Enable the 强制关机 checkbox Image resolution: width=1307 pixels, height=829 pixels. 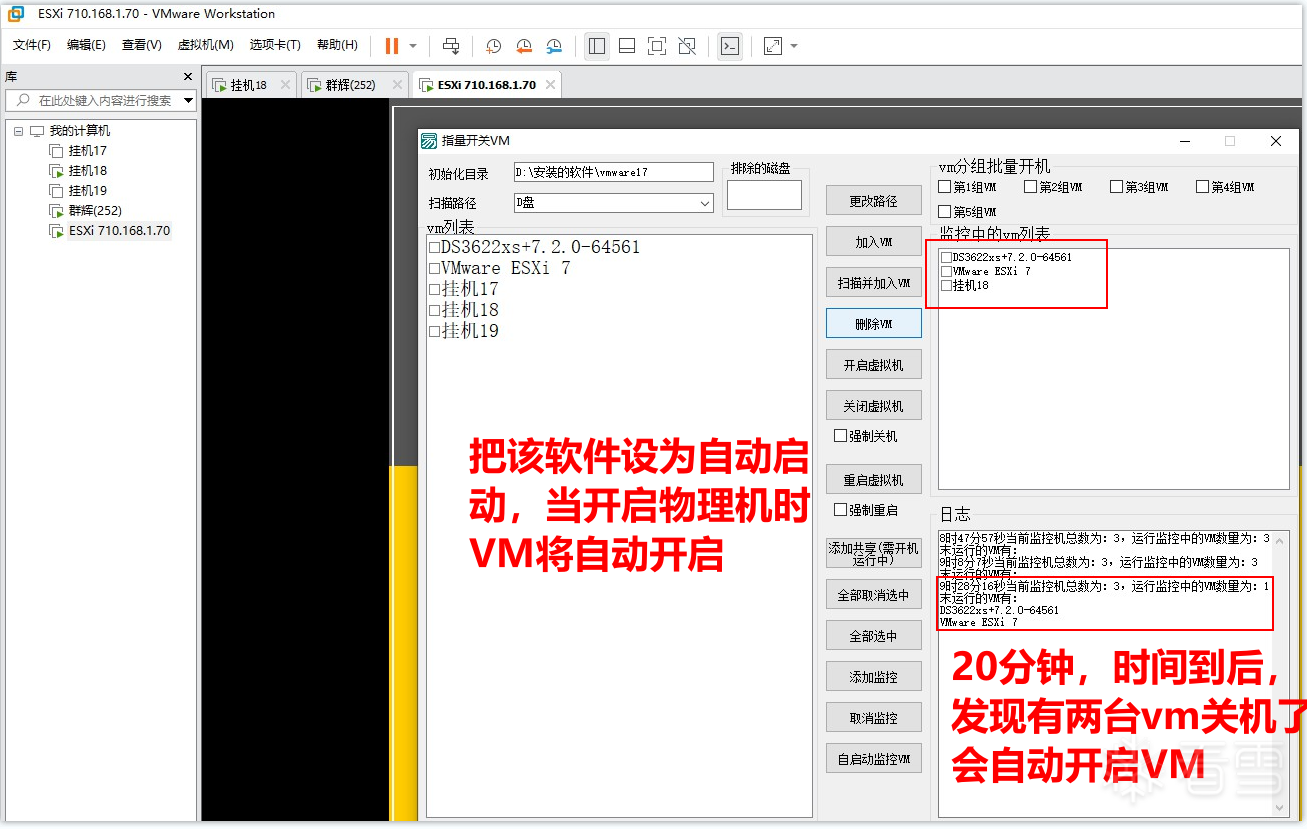(840, 436)
